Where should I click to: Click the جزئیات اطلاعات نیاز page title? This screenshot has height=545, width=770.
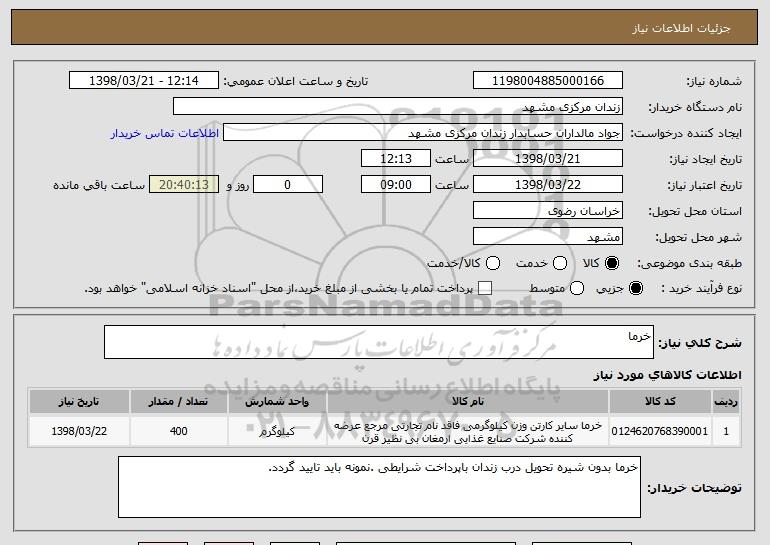pos(681,28)
